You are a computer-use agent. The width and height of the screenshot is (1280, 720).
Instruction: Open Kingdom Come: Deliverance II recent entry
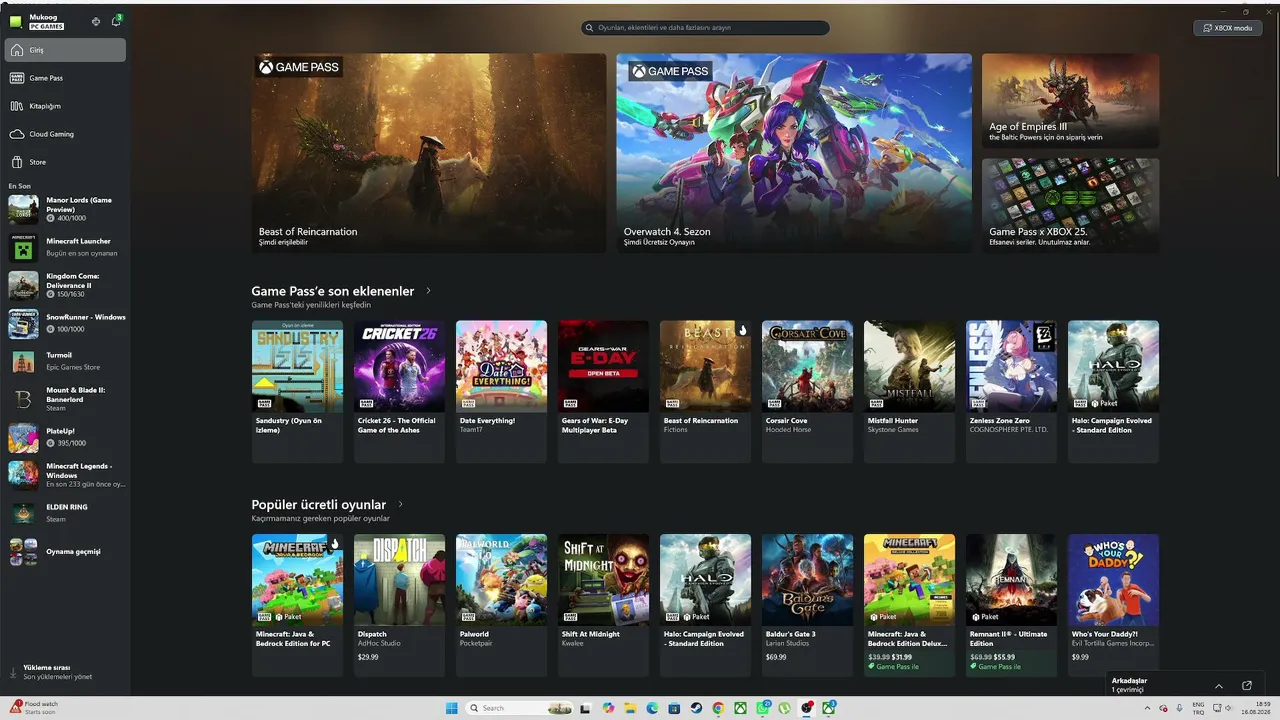click(x=67, y=285)
